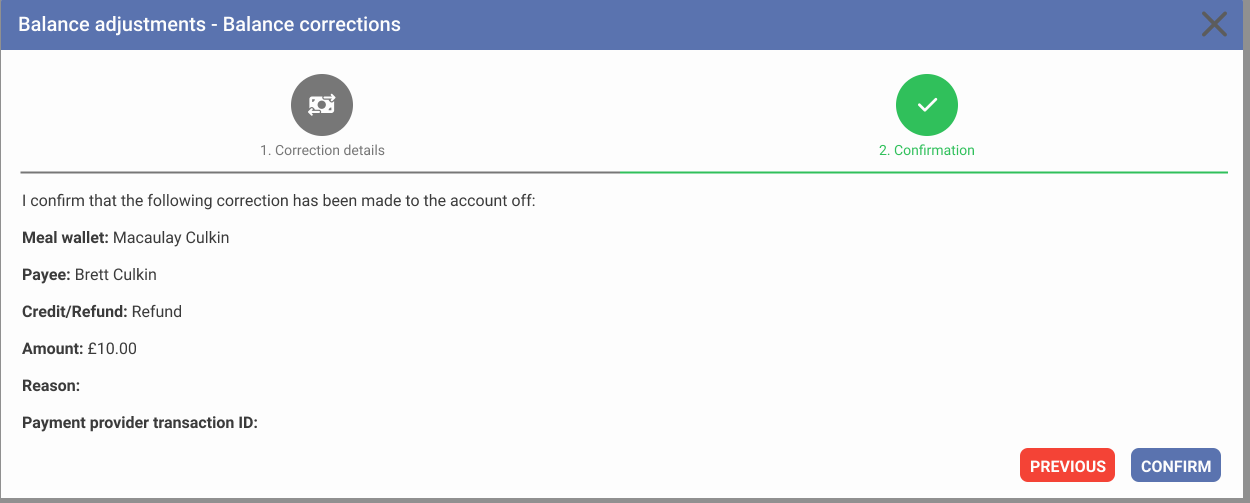Select the Brett Culkin payee name
Screen dimensions: 1250x503
(116, 275)
